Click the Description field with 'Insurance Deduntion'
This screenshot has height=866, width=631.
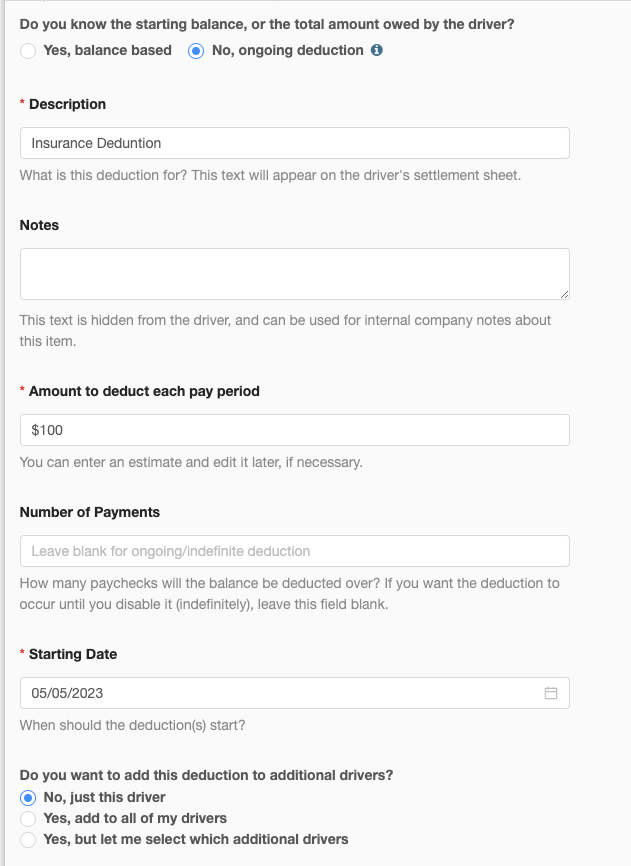point(295,143)
